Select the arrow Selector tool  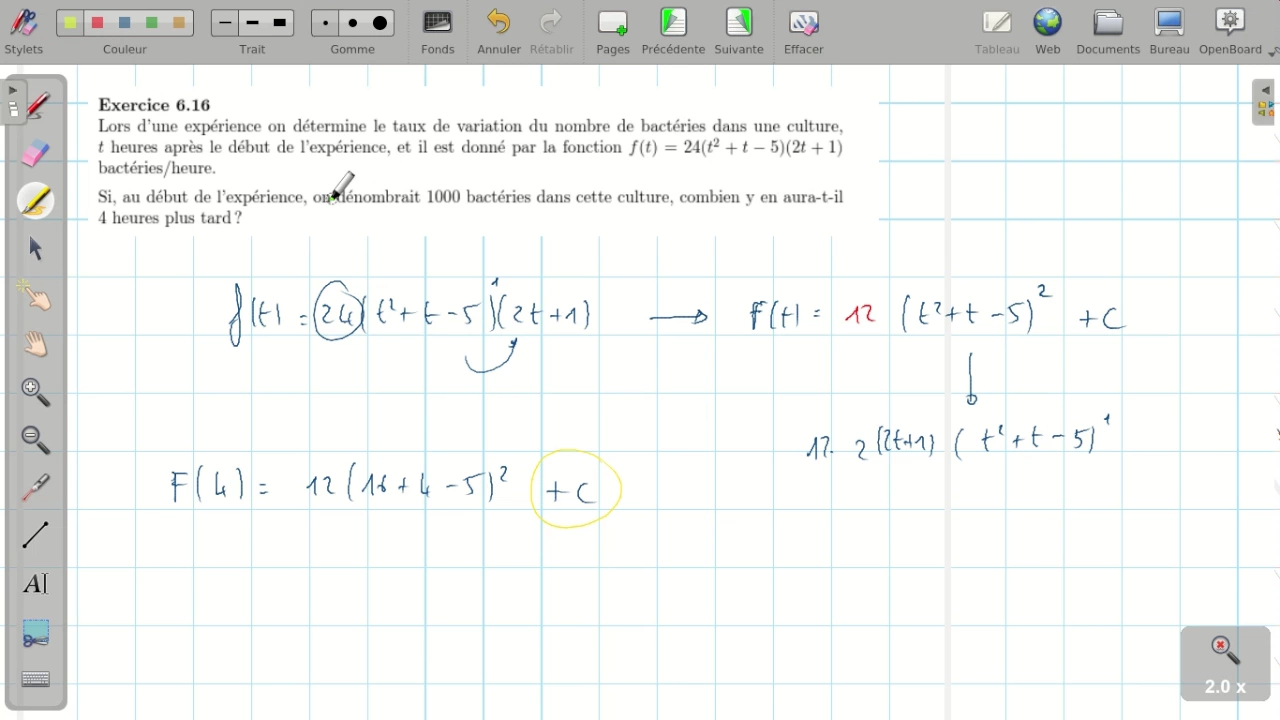click(x=36, y=249)
